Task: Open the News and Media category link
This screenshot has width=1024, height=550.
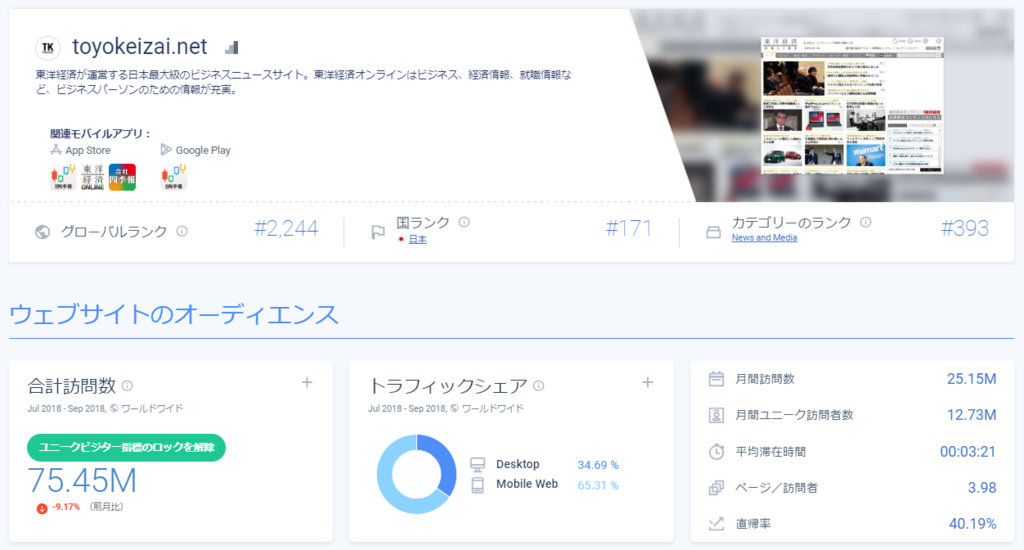Action: tap(764, 238)
